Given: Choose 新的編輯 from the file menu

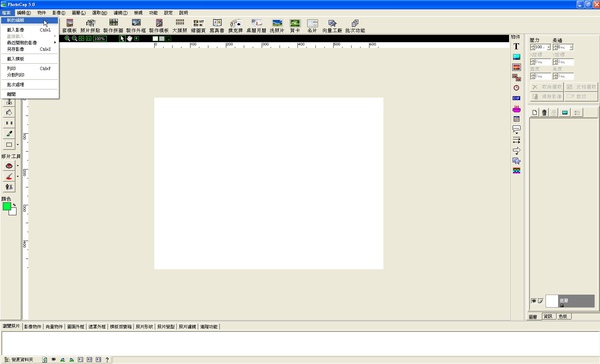Looking at the screenshot, I should tap(30, 20).
